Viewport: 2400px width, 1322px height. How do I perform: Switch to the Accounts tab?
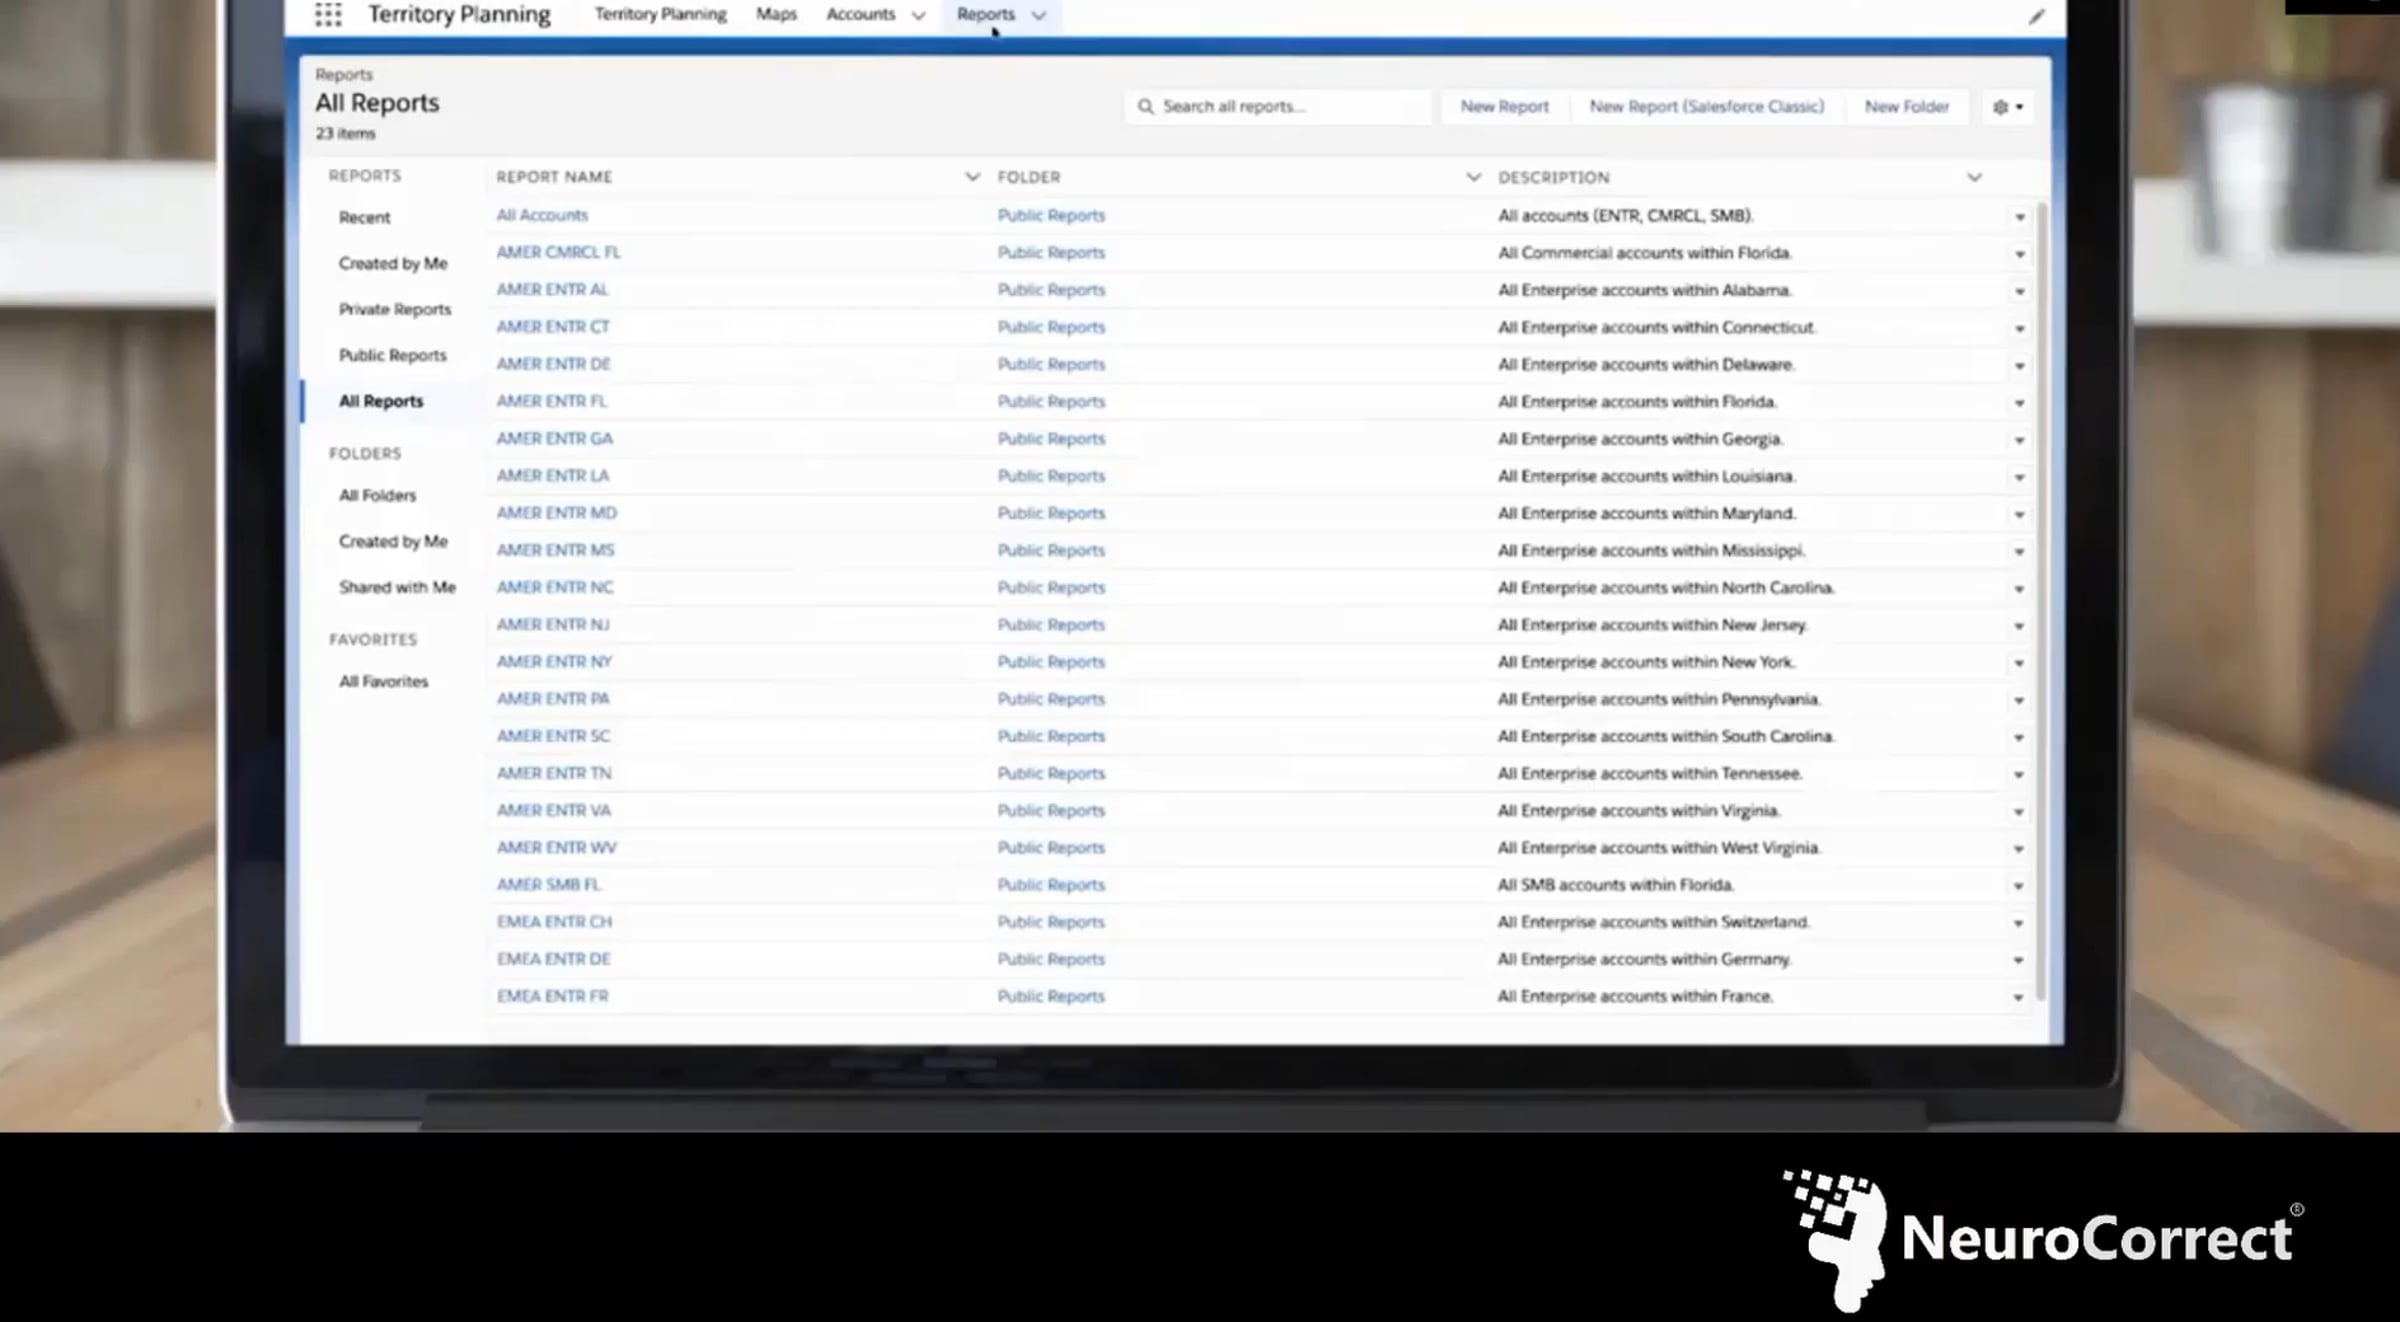pyautogui.click(x=860, y=14)
